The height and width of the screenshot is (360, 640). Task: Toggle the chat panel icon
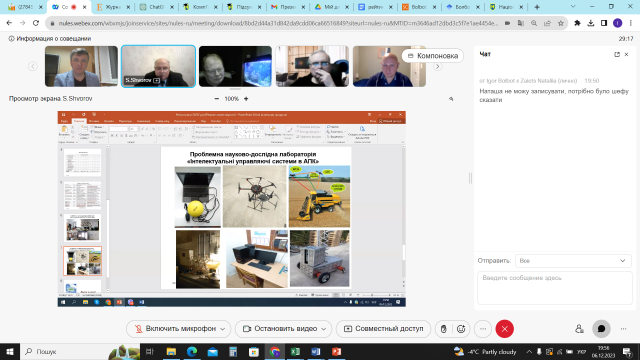pos(601,329)
